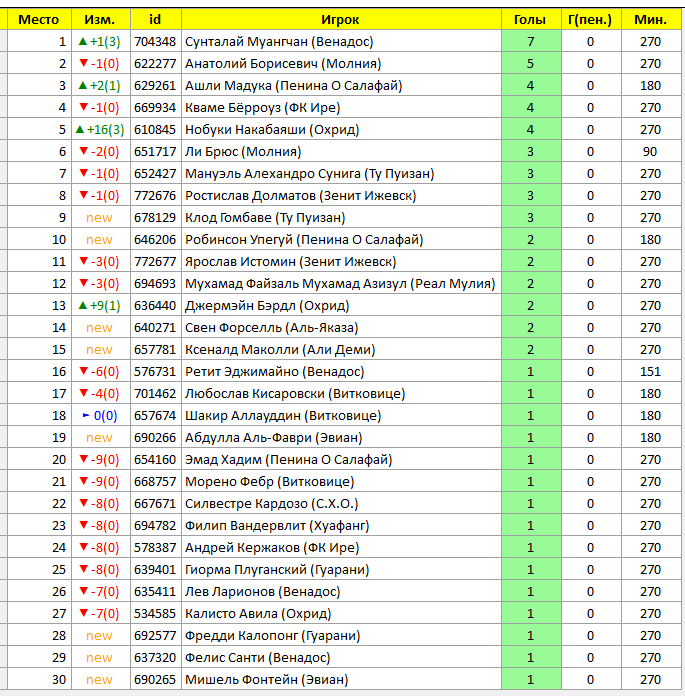The width and height of the screenshot is (685, 696).
Task: Click the change cell "+16(3)"
Action: (100, 130)
